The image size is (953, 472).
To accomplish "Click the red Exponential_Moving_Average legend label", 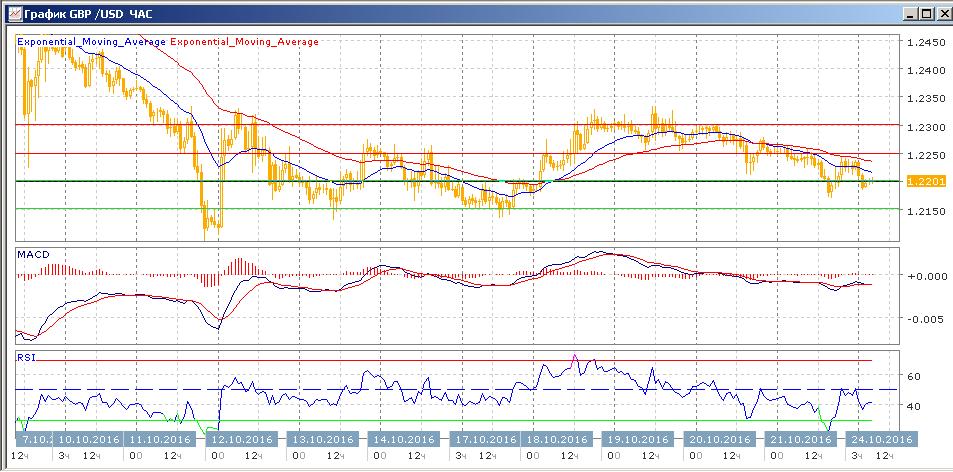I will [x=246, y=42].
